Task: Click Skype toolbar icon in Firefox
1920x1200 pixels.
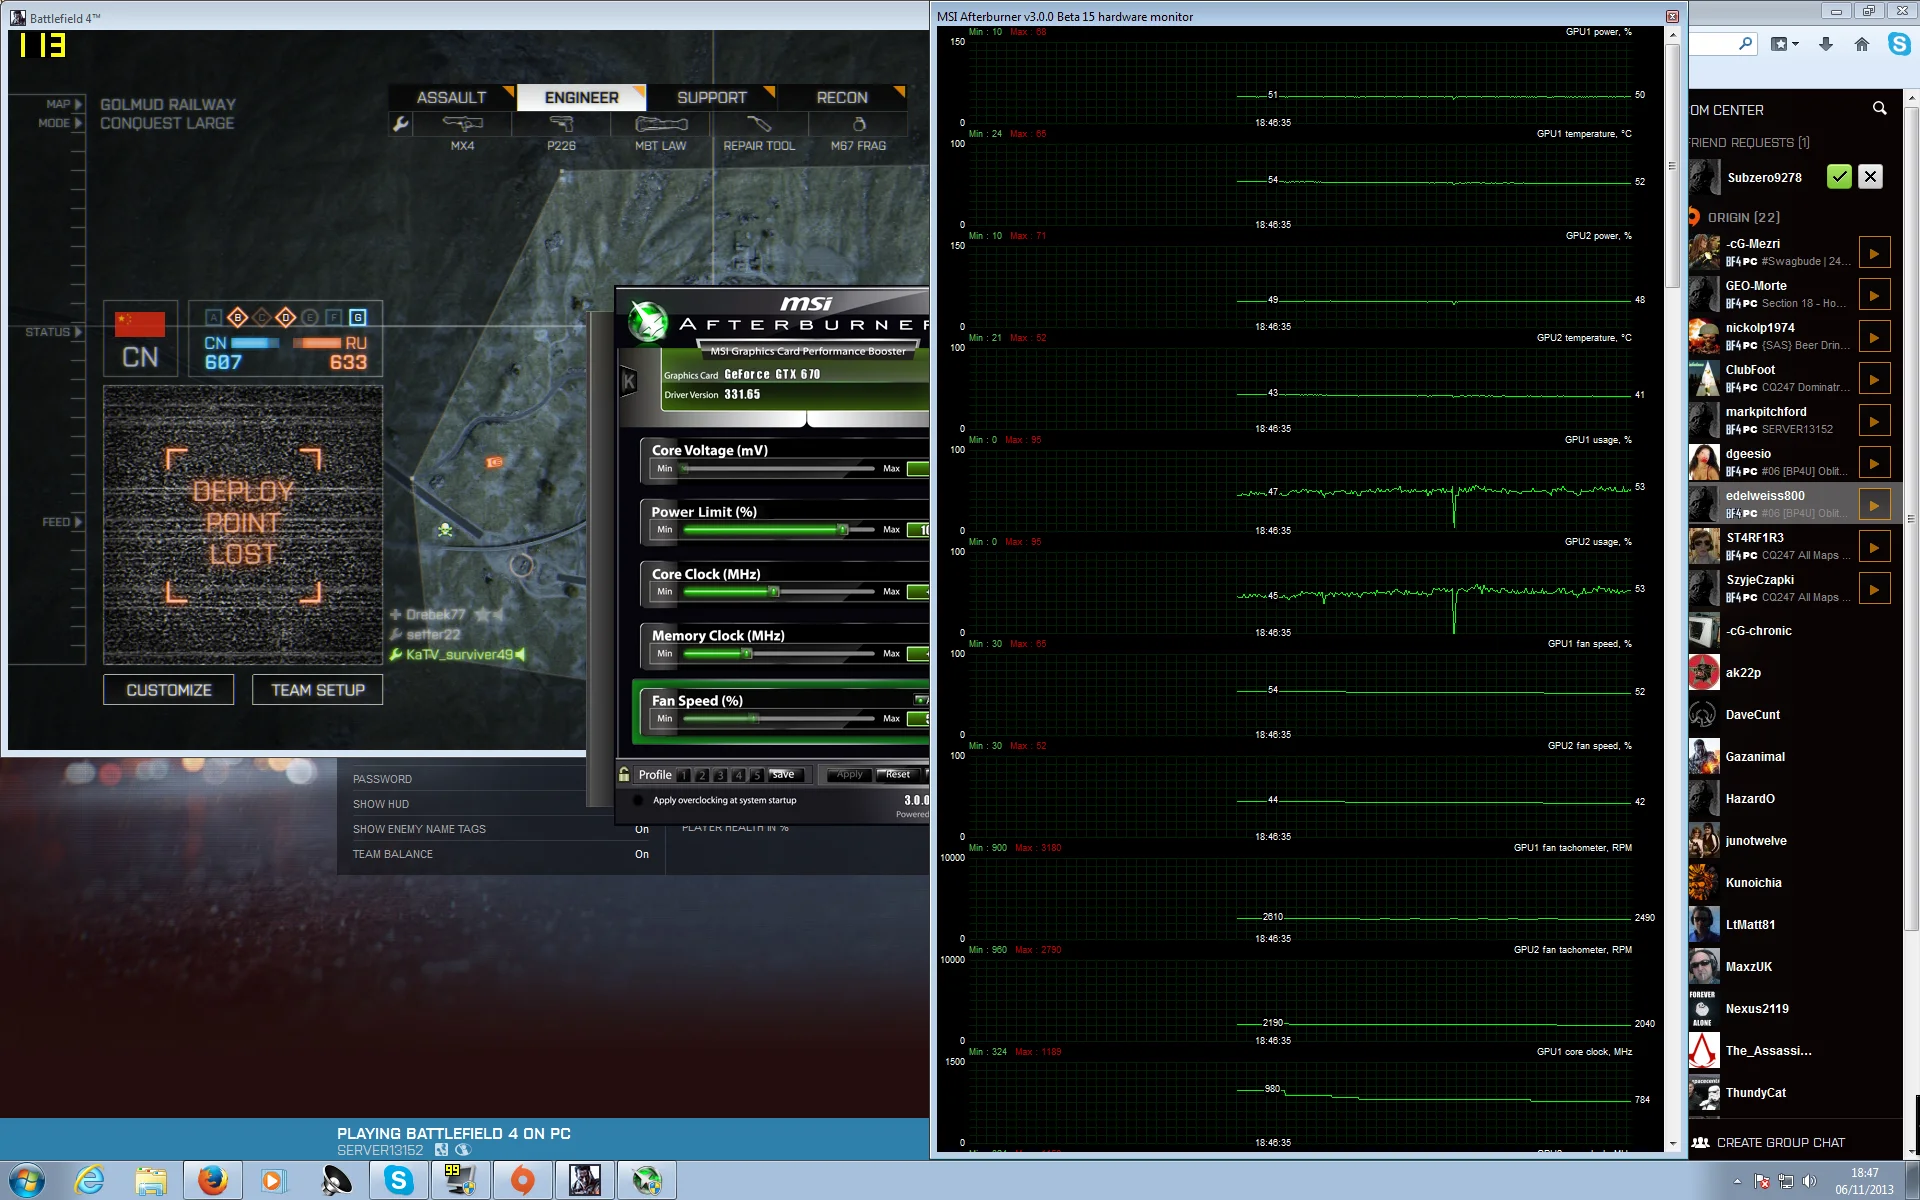Action: tap(1898, 44)
